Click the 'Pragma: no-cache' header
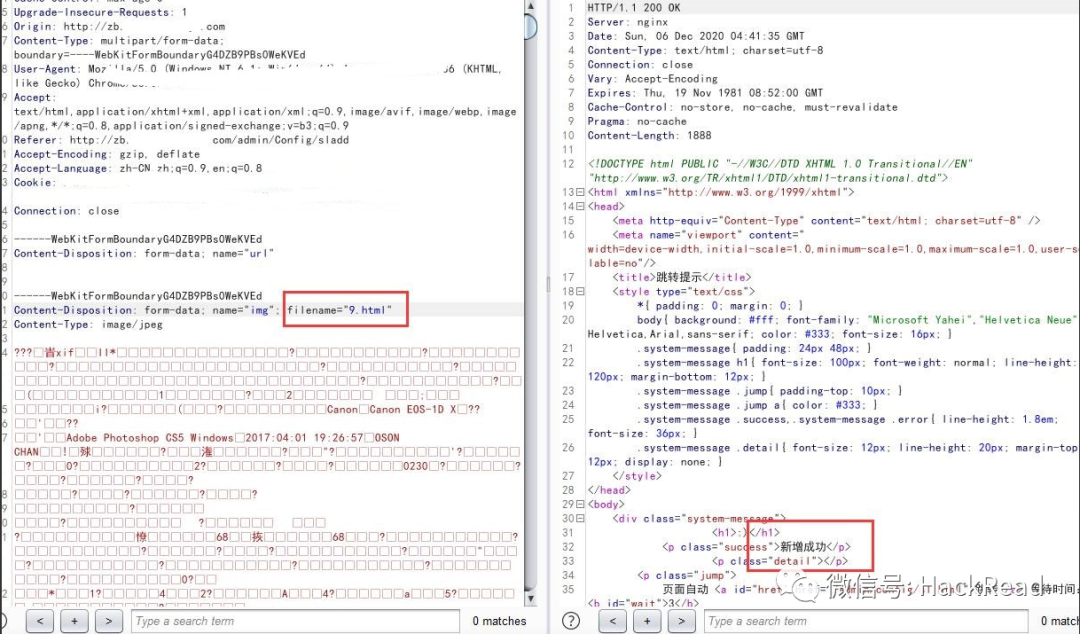This screenshot has width=1080, height=634. tap(637, 121)
